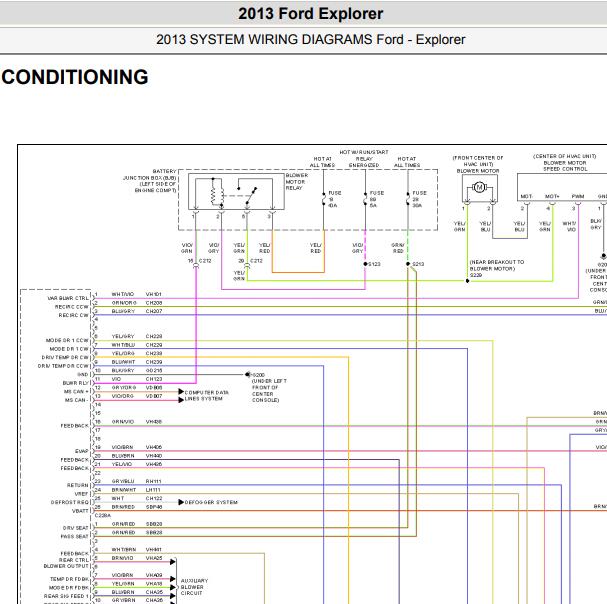Click circuit code 'RH111'
This screenshot has width=607, height=604.
[x=153, y=481]
